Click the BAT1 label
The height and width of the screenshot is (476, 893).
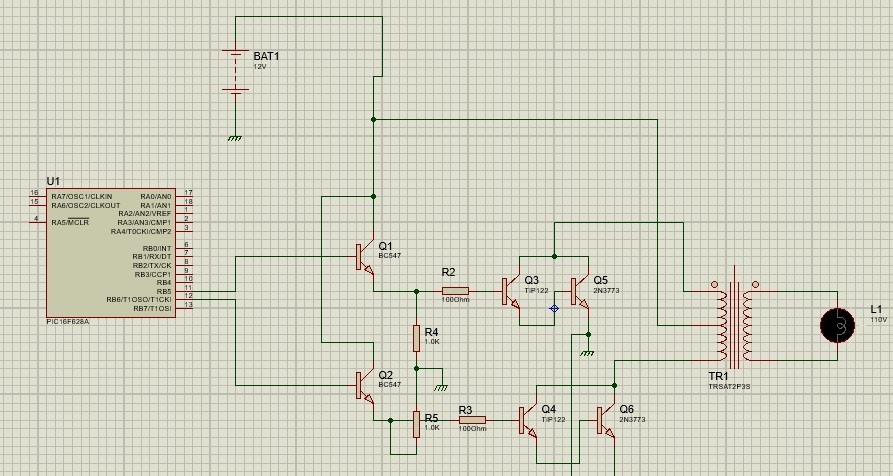(267, 56)
